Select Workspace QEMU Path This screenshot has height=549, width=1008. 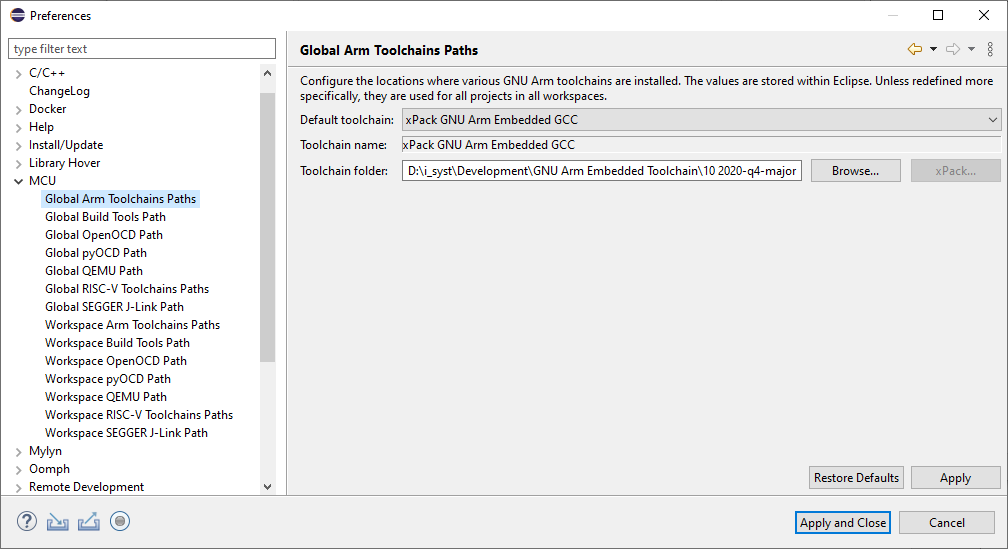(105, 397)
